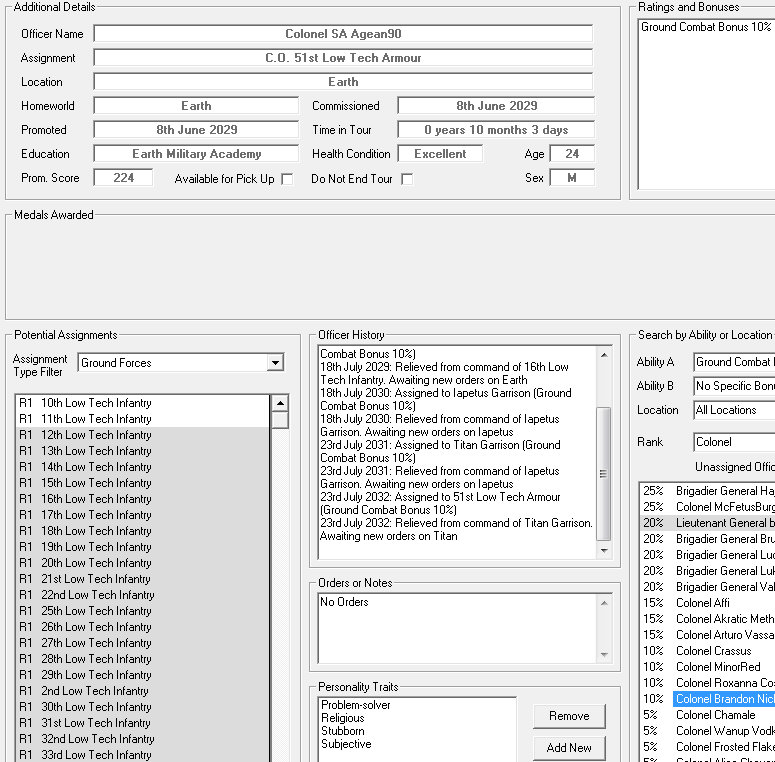Select Colonel Roxanna officer row
775x762 pixels.
pos(708,683)
